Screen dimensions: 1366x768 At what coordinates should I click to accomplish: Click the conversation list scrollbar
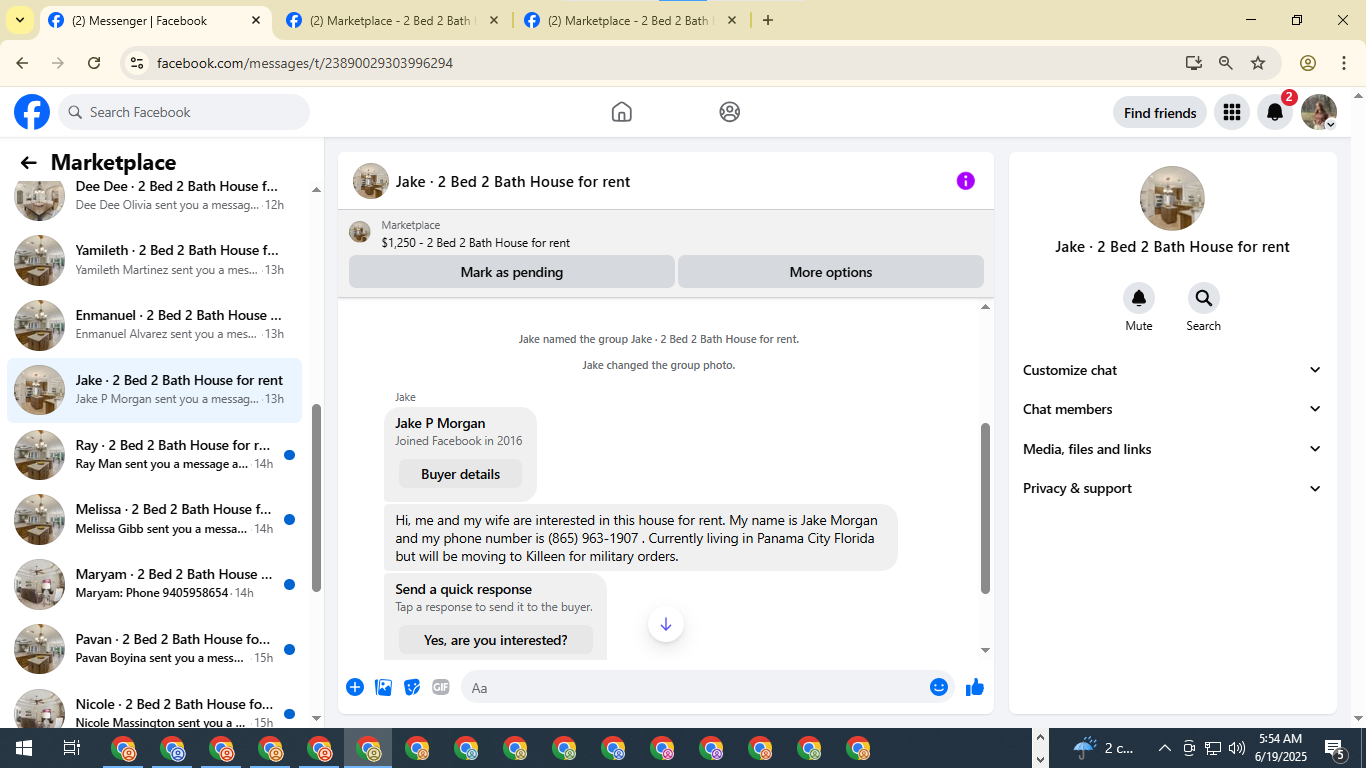pyautogui.click(x=317, y=498)
